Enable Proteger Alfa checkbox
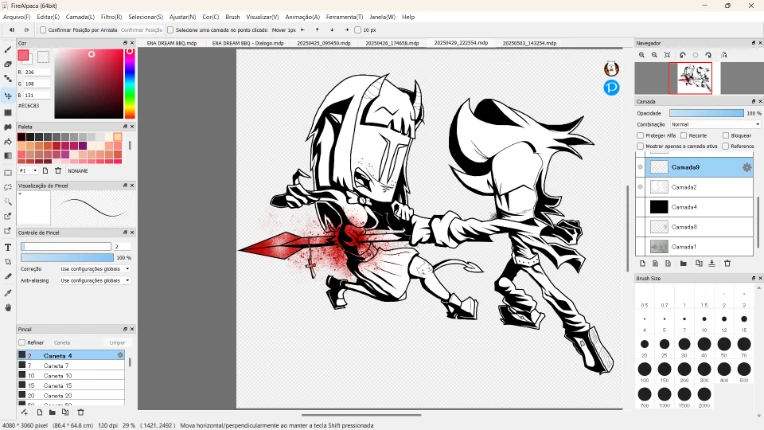 tap(640, 135)
